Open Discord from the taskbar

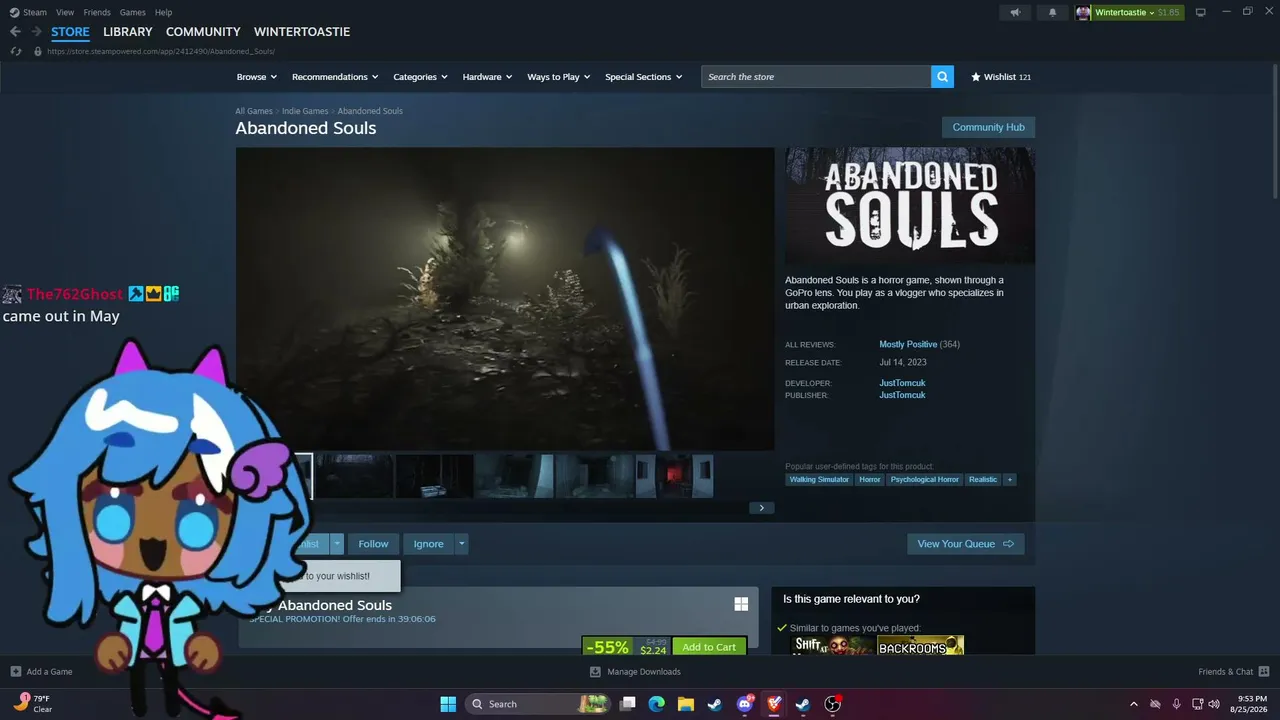click(745, 704)
